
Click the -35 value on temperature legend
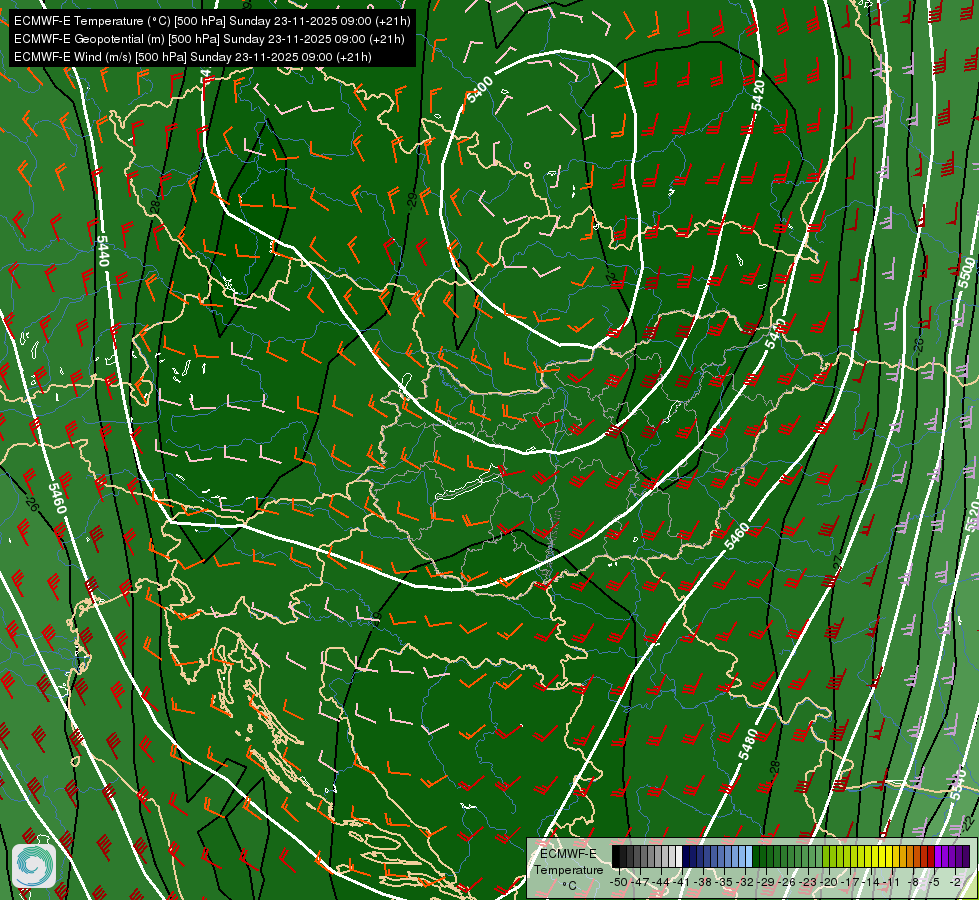tap(723, 882)
